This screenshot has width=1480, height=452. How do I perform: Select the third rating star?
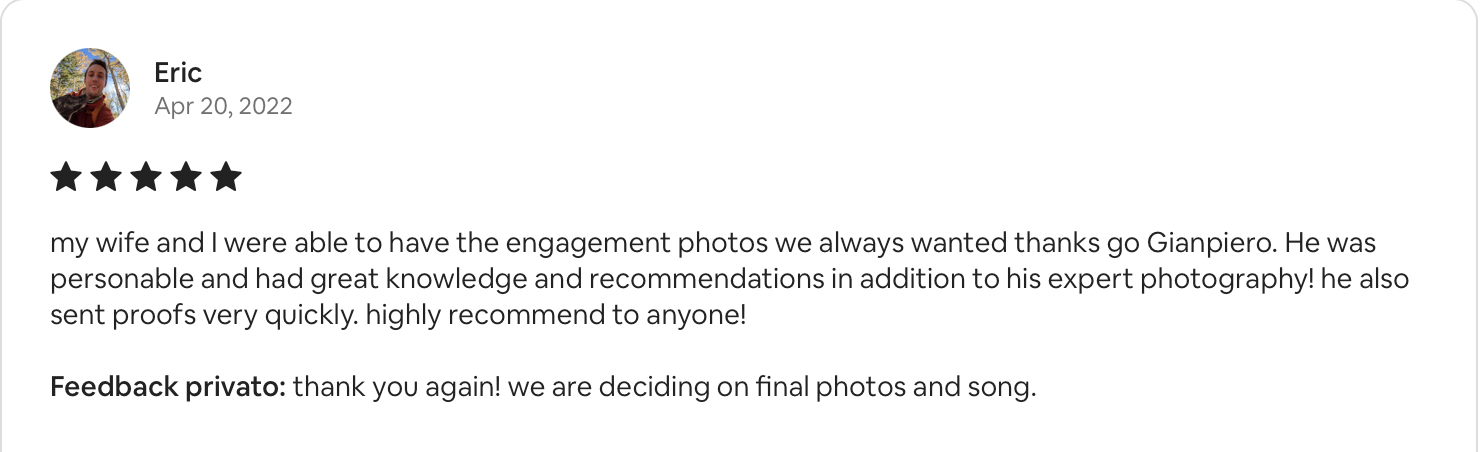pos(146,177)
